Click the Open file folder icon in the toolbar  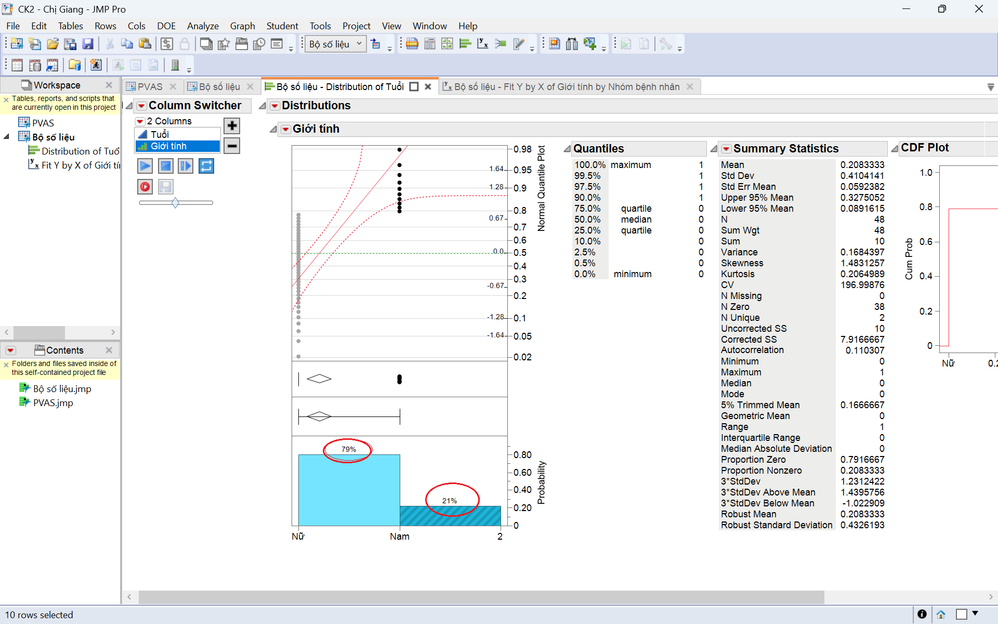[52, 44]
